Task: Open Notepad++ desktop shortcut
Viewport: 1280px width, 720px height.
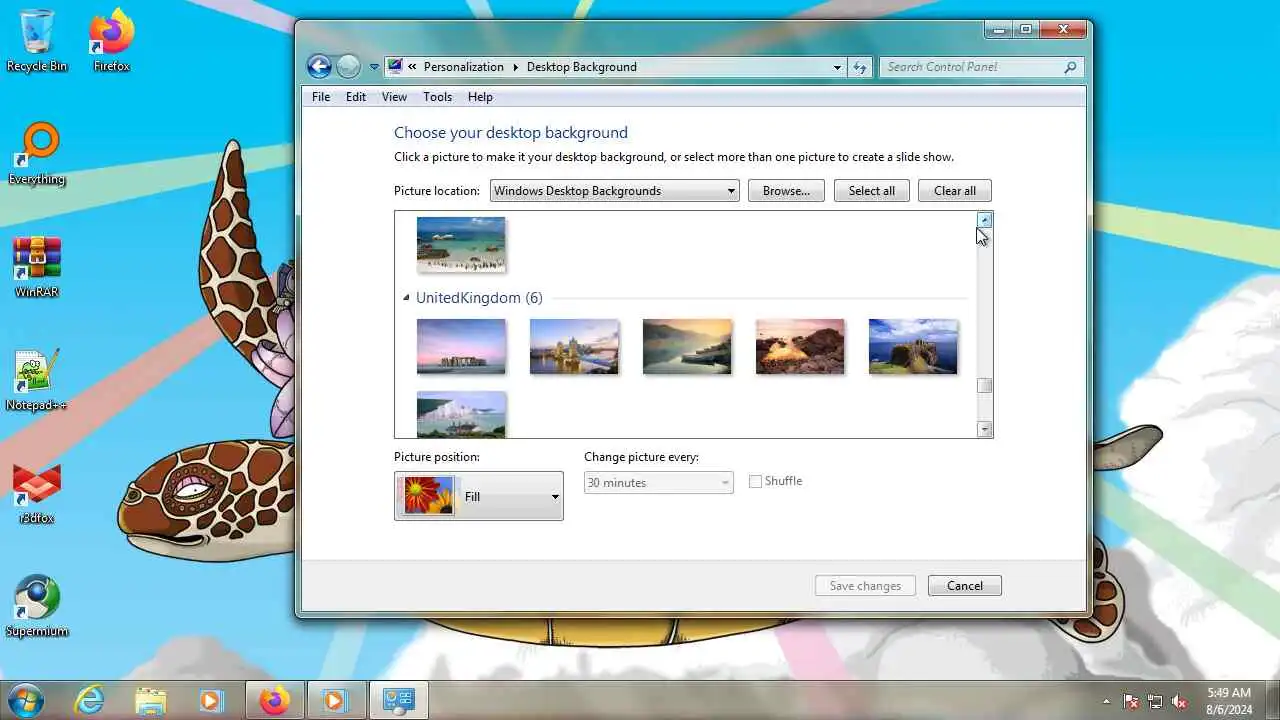Action: click(37, 379)
